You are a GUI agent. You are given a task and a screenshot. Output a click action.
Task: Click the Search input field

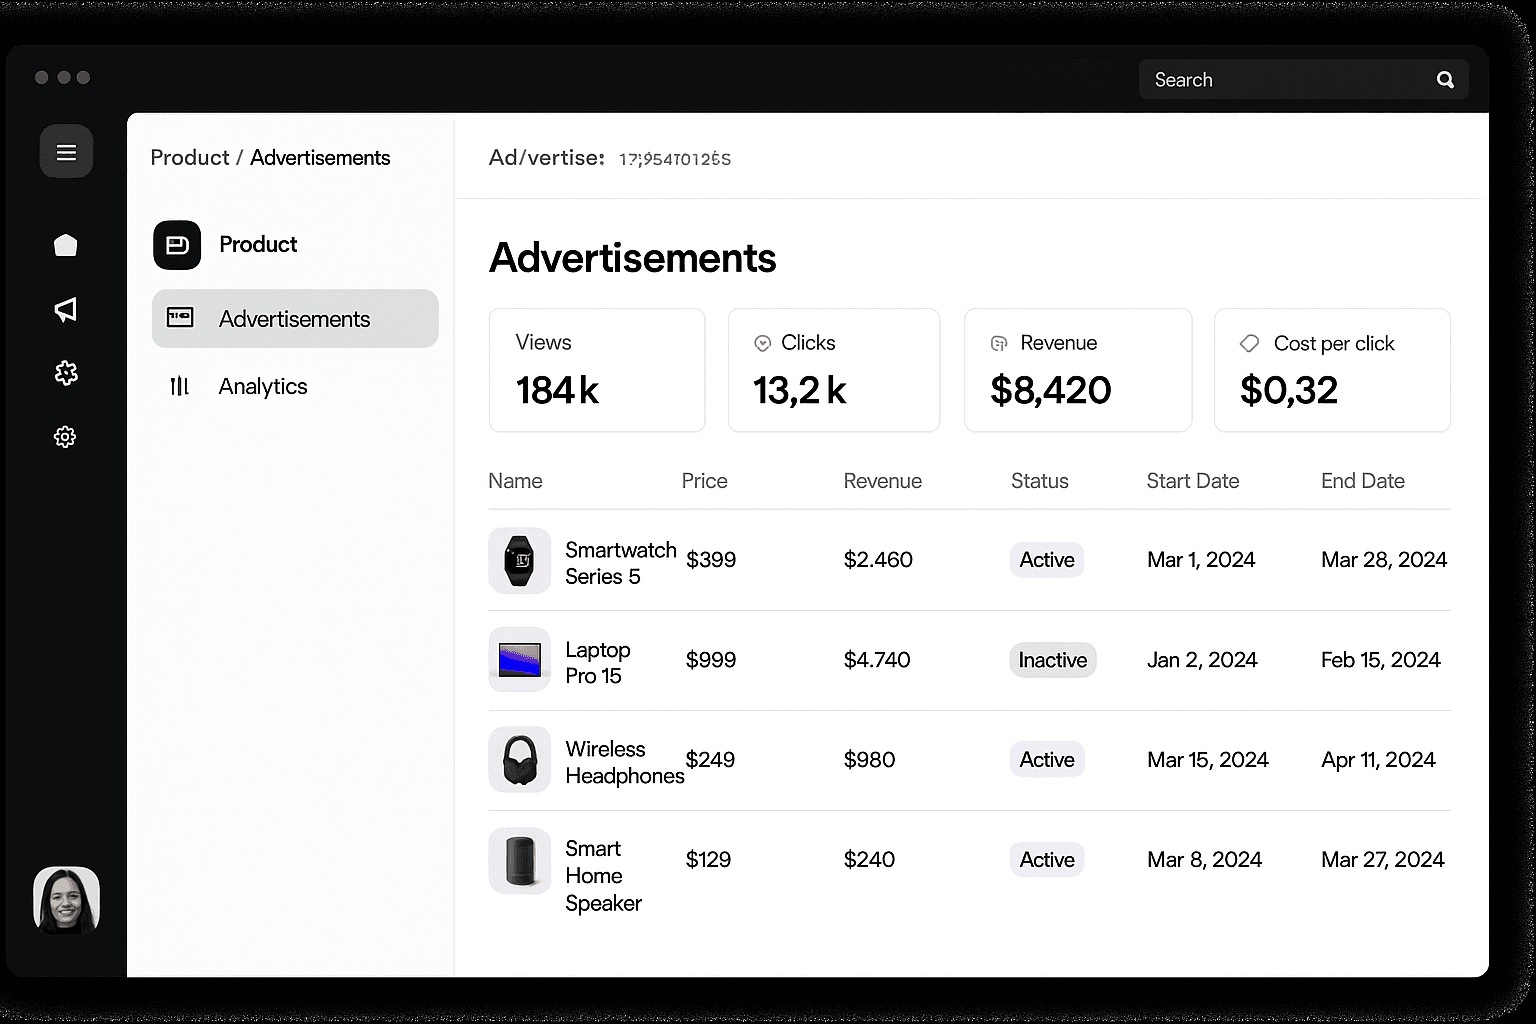pos(1303,80)
